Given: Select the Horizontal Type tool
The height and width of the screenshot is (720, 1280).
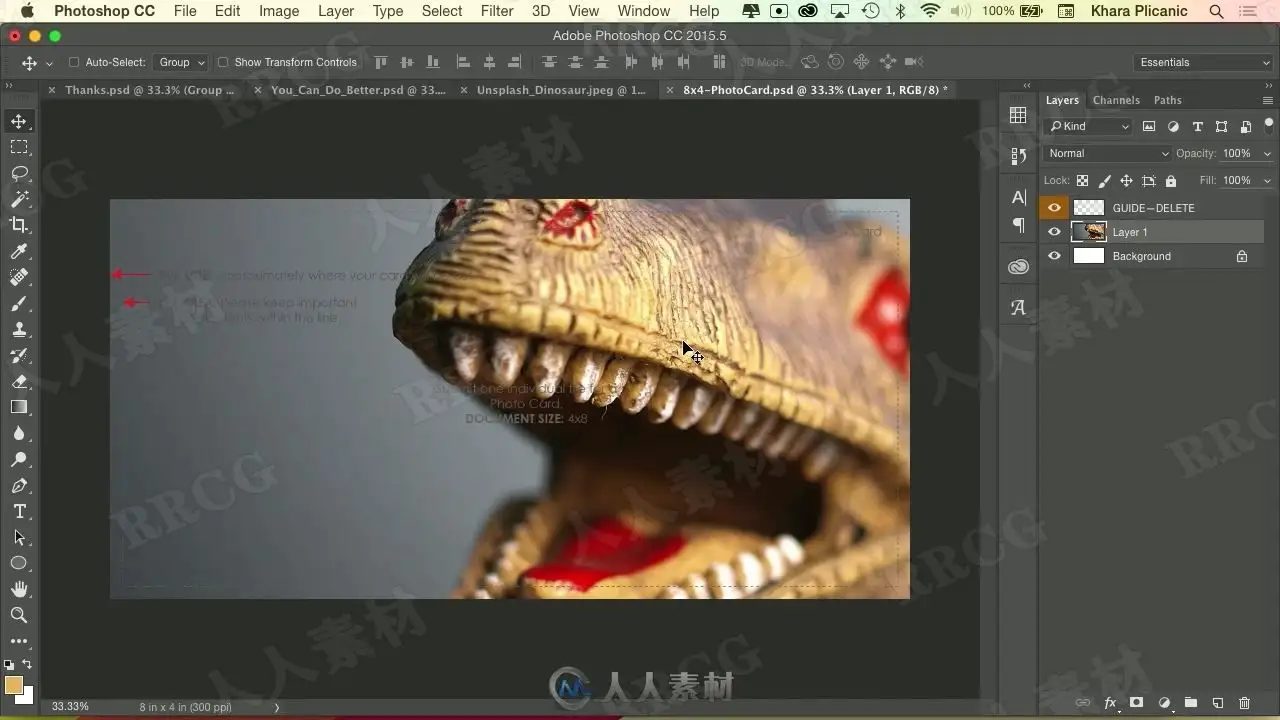Looking at the screenshot, I should (19, 511).
